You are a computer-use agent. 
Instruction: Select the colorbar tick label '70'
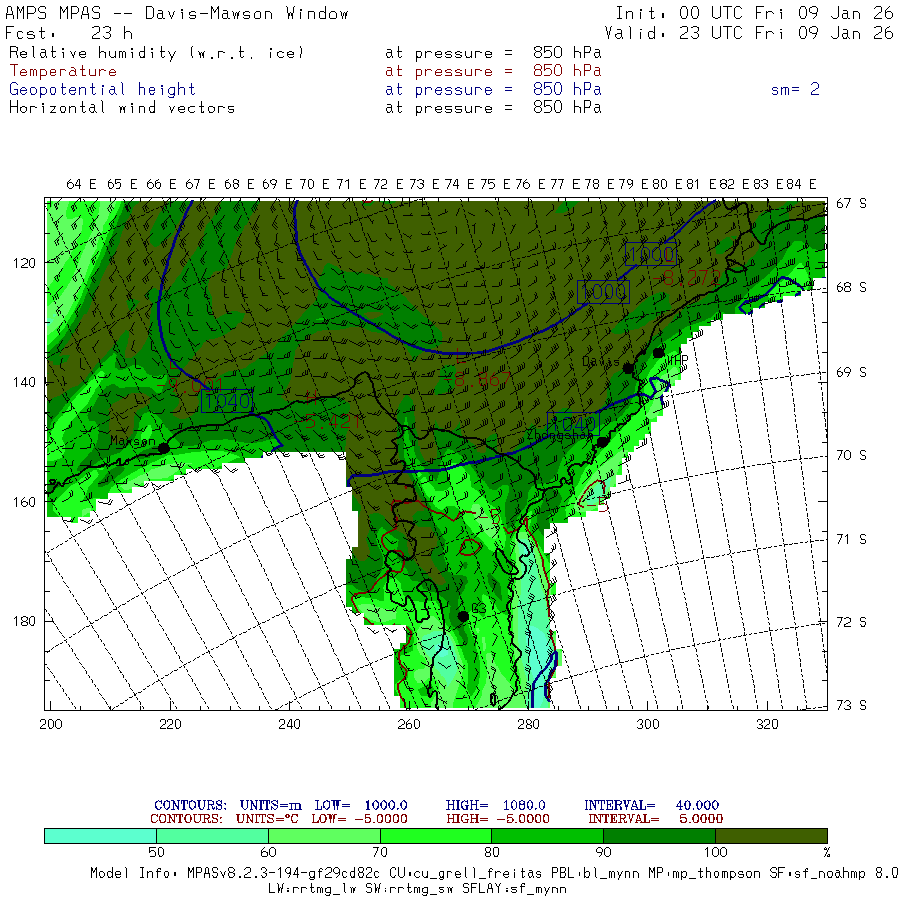point(380,852)
